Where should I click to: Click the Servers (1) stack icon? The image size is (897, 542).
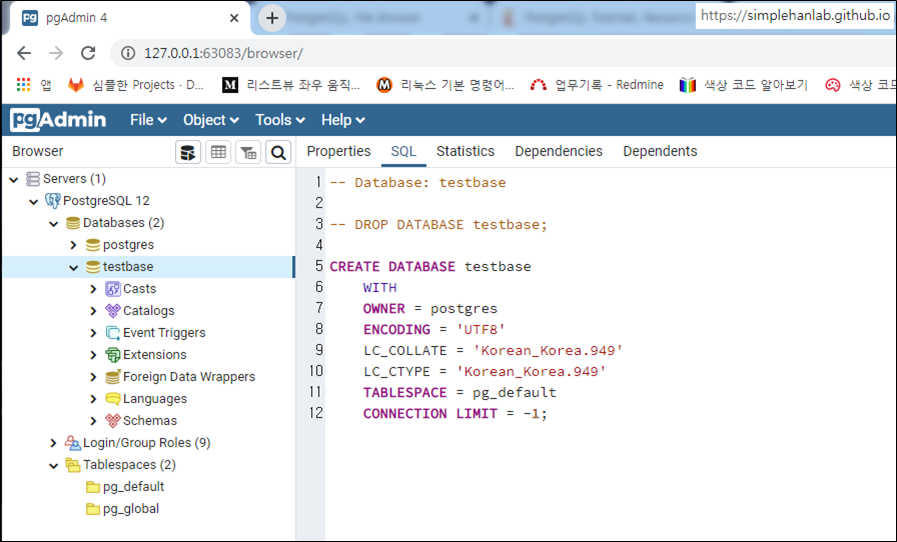[x=33, y=179]
